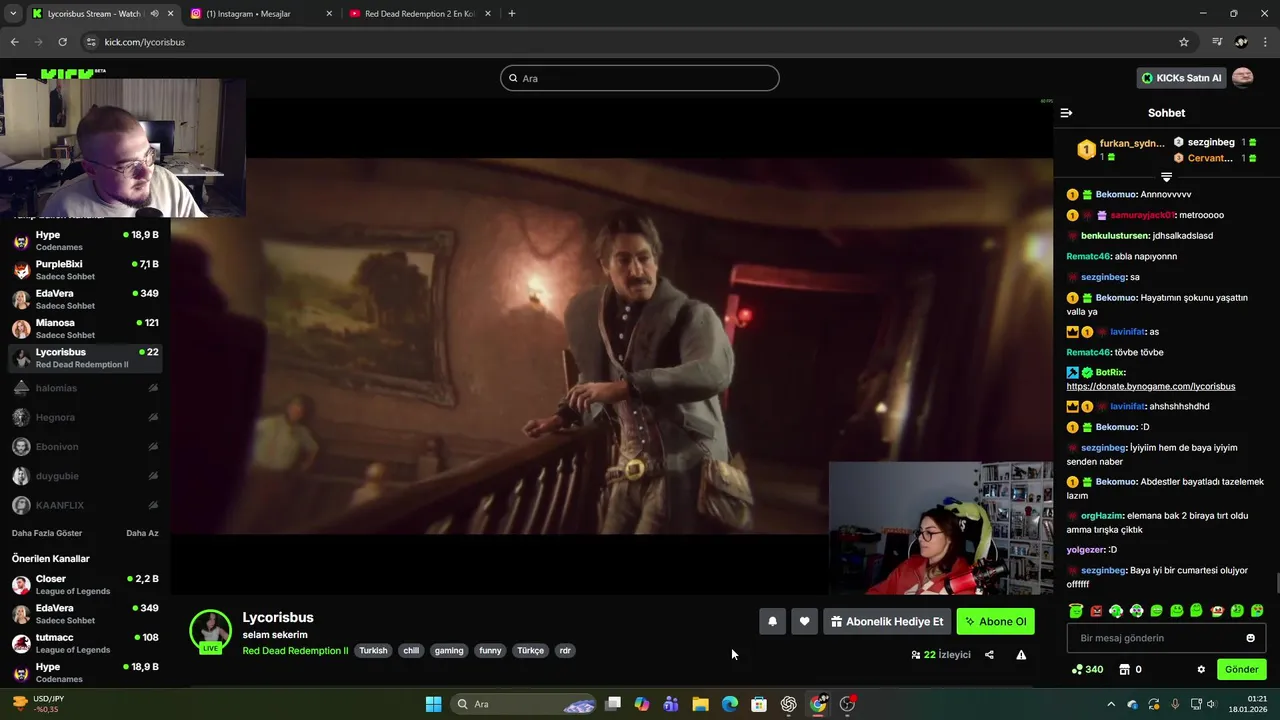Open Windows Start menu
The width and height of the screenshot is (1280, 720).
(x=433, y=704)
